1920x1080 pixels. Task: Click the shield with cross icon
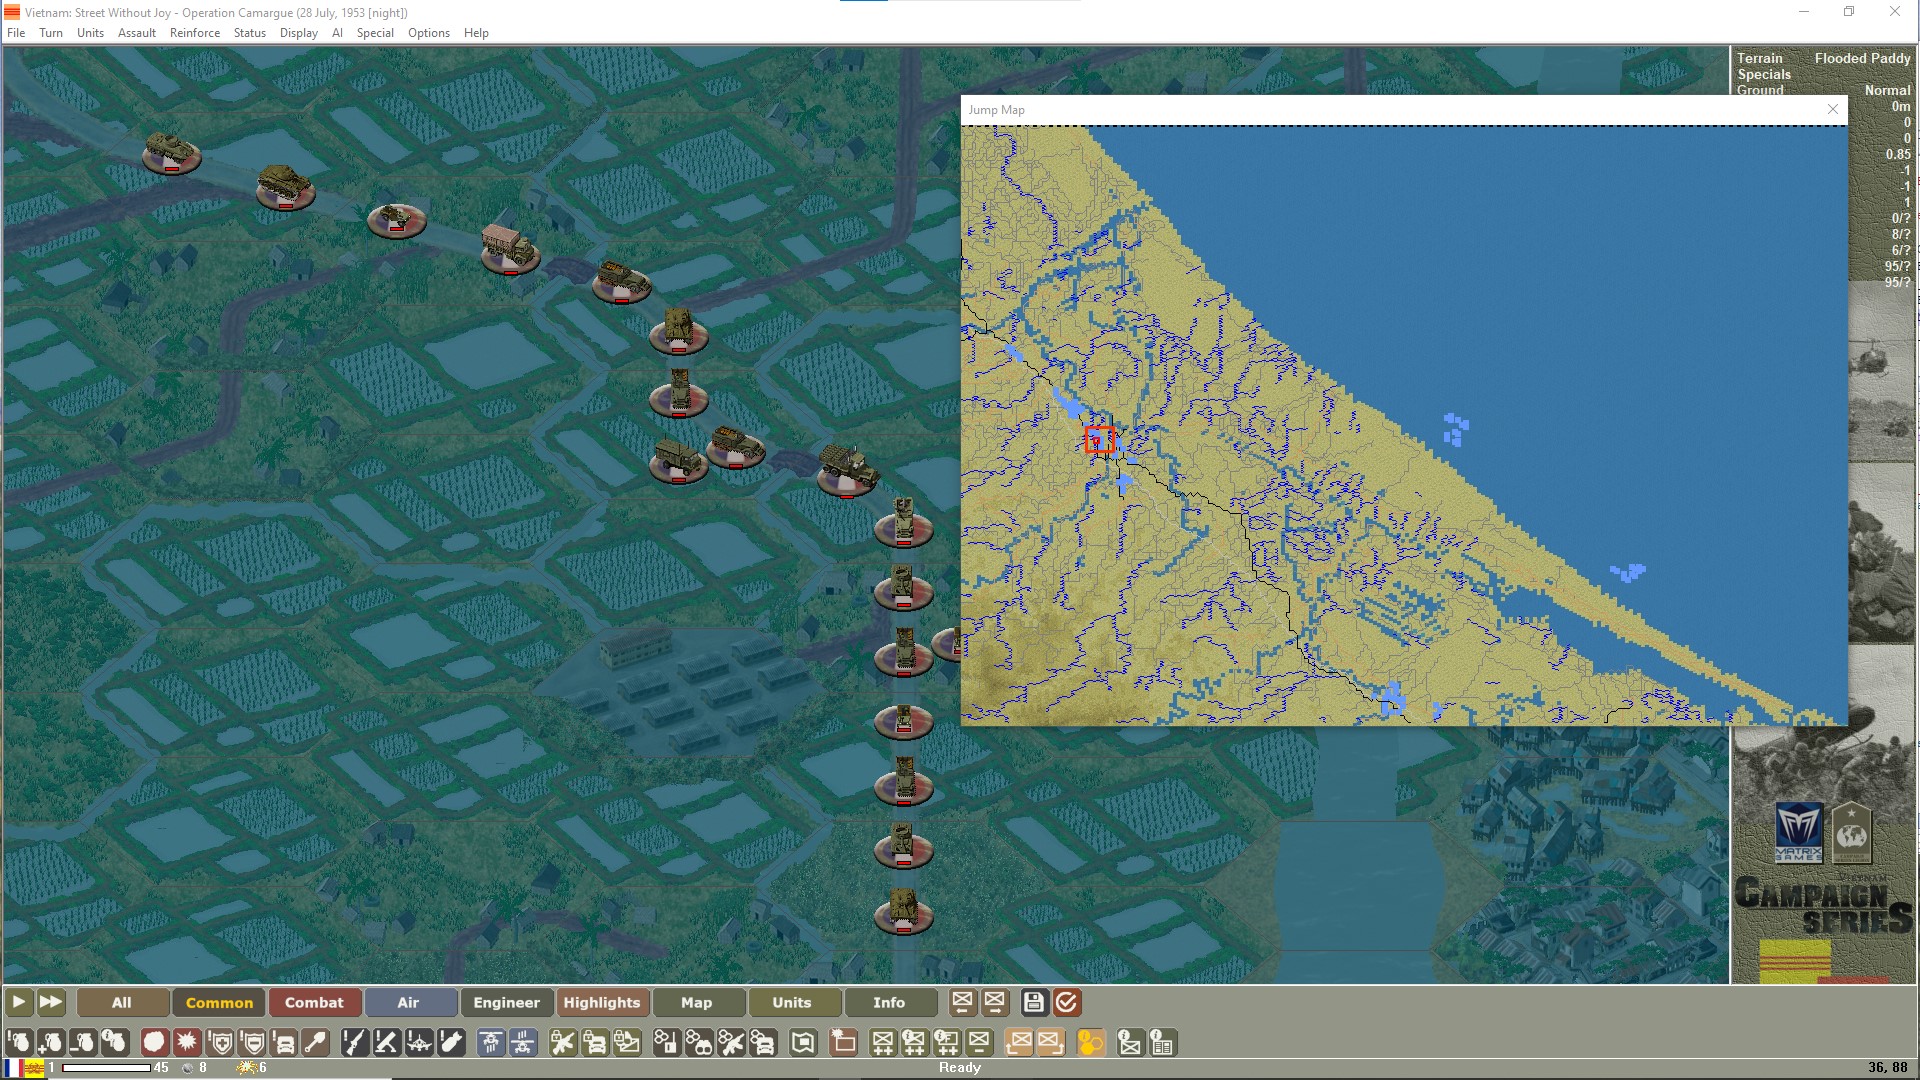221,1043
